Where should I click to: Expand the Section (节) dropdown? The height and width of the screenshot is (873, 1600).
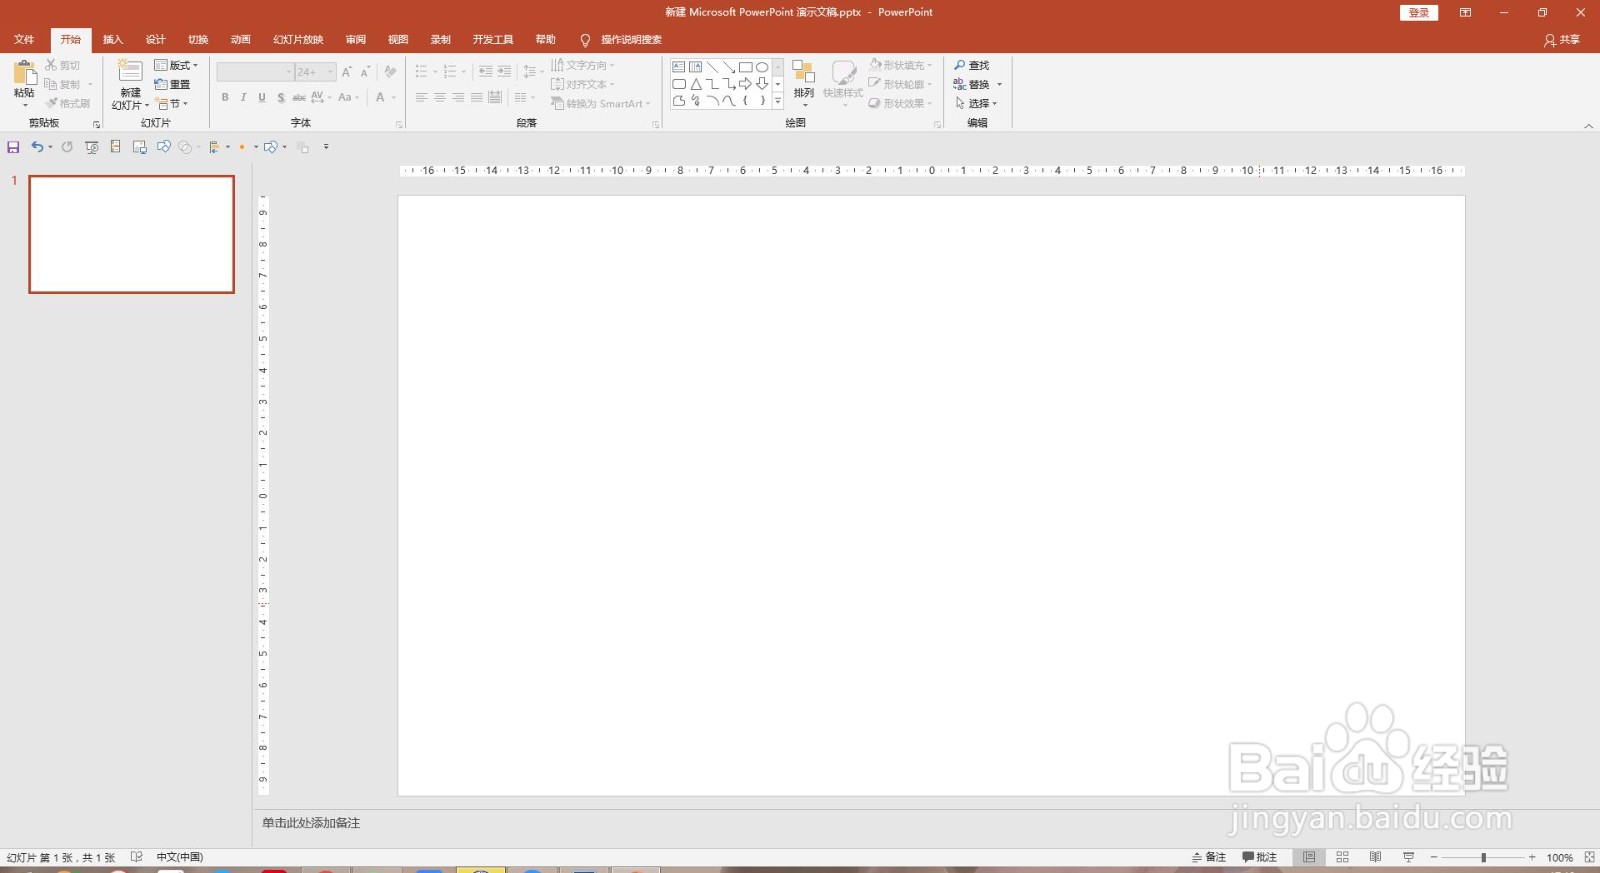click(x=172, y=103)
